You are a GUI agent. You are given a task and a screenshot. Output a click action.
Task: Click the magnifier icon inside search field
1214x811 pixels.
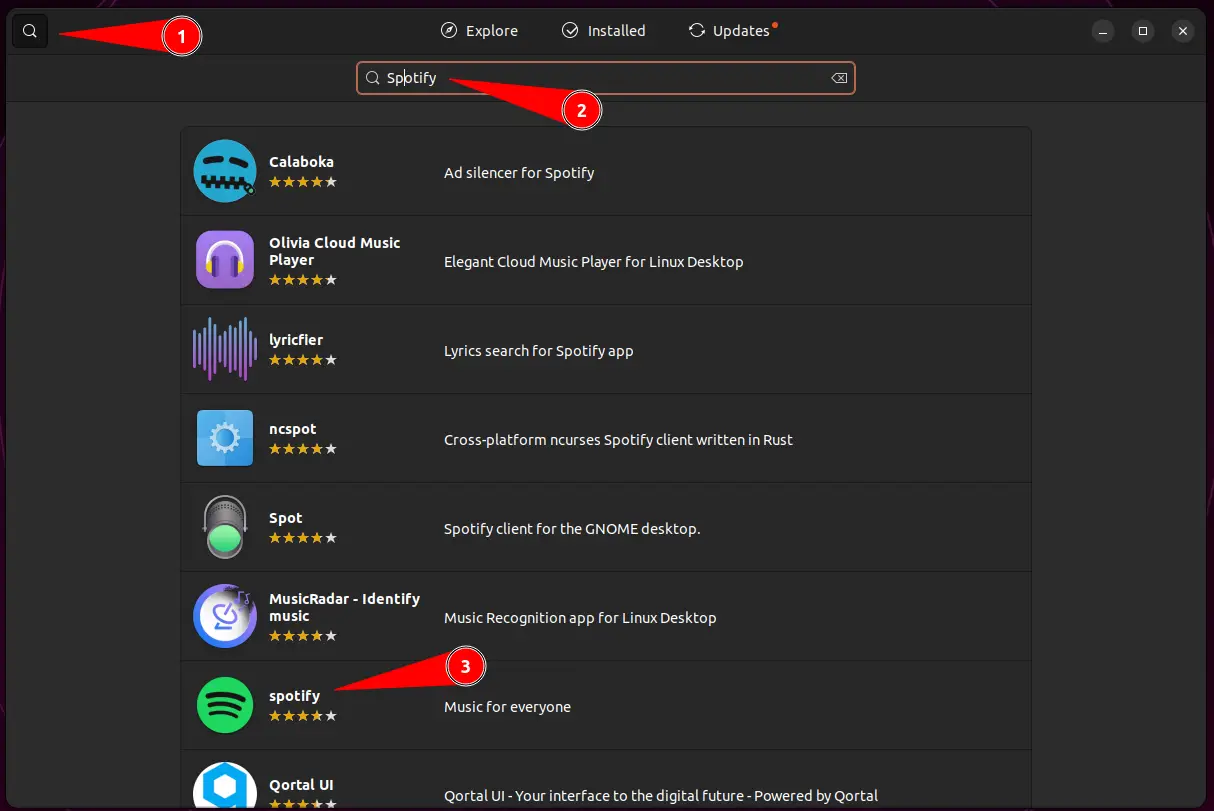372,78
